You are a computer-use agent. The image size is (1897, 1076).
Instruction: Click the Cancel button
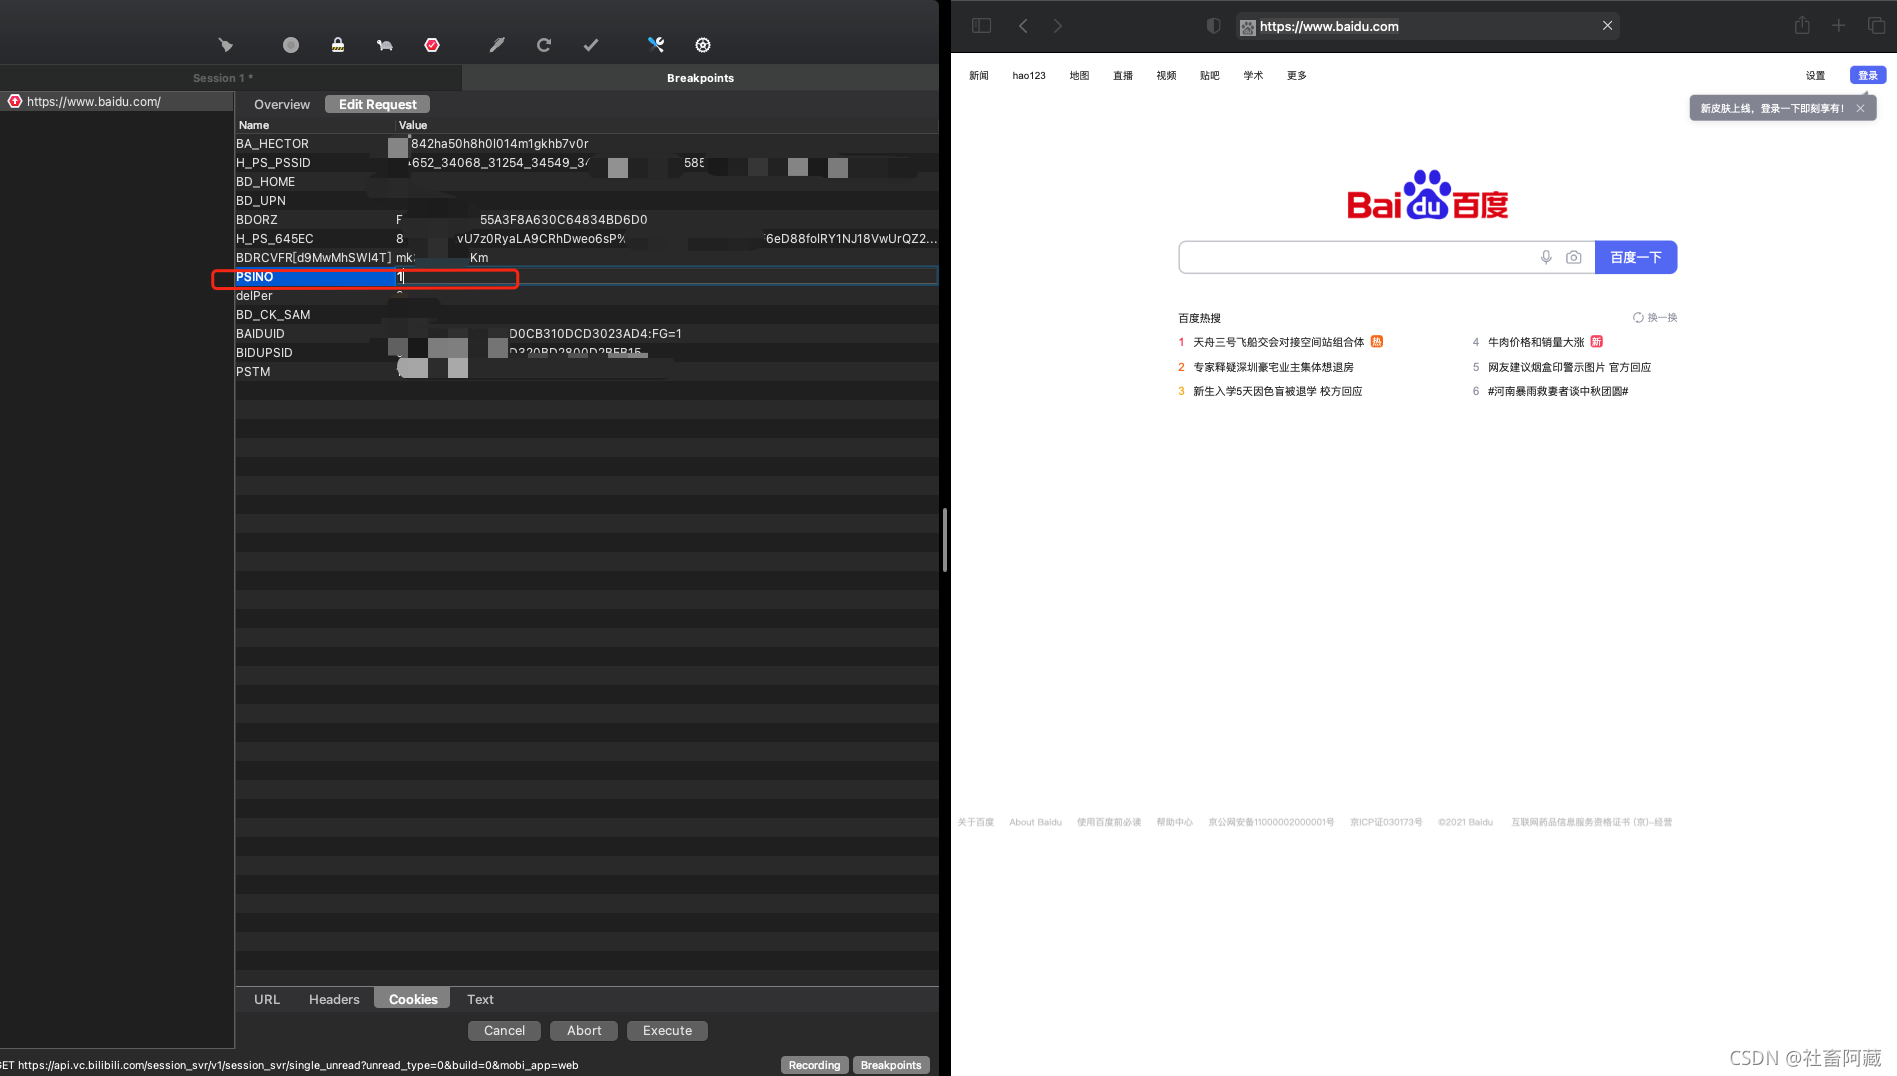504,1030
